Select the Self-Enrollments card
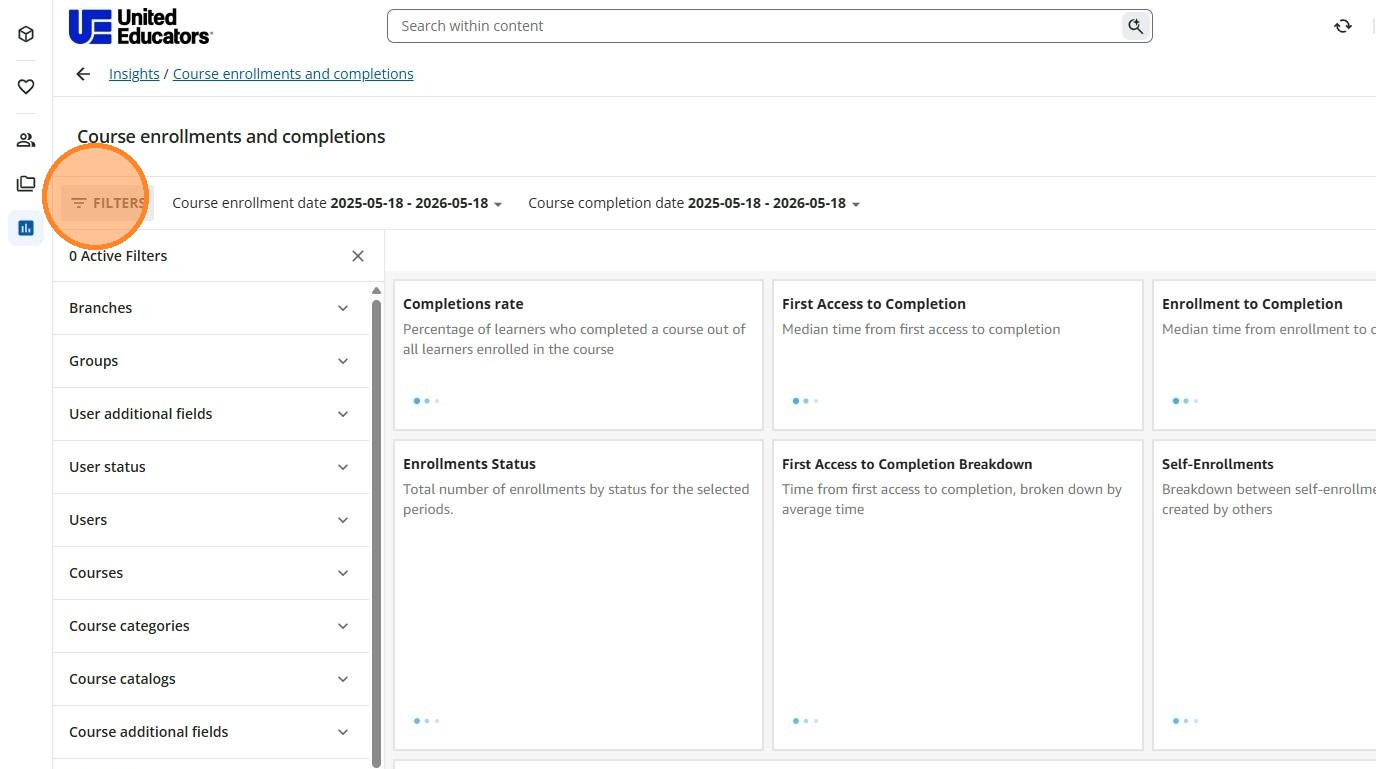Image resolution: width=1376 pixels, height=769 pixels. [1265, 595]
